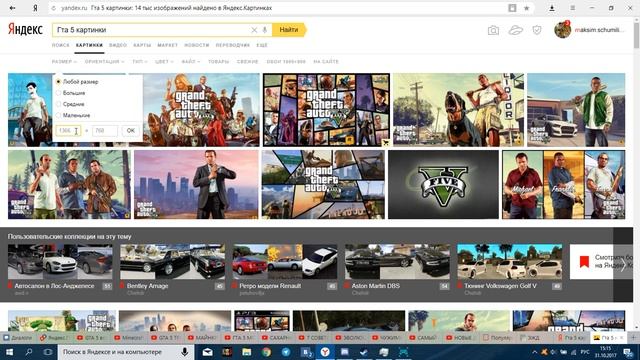The width and height of the screenshot is (640, 360).
Task: Select 'Маленькие' size radio option
Action: 58,116
